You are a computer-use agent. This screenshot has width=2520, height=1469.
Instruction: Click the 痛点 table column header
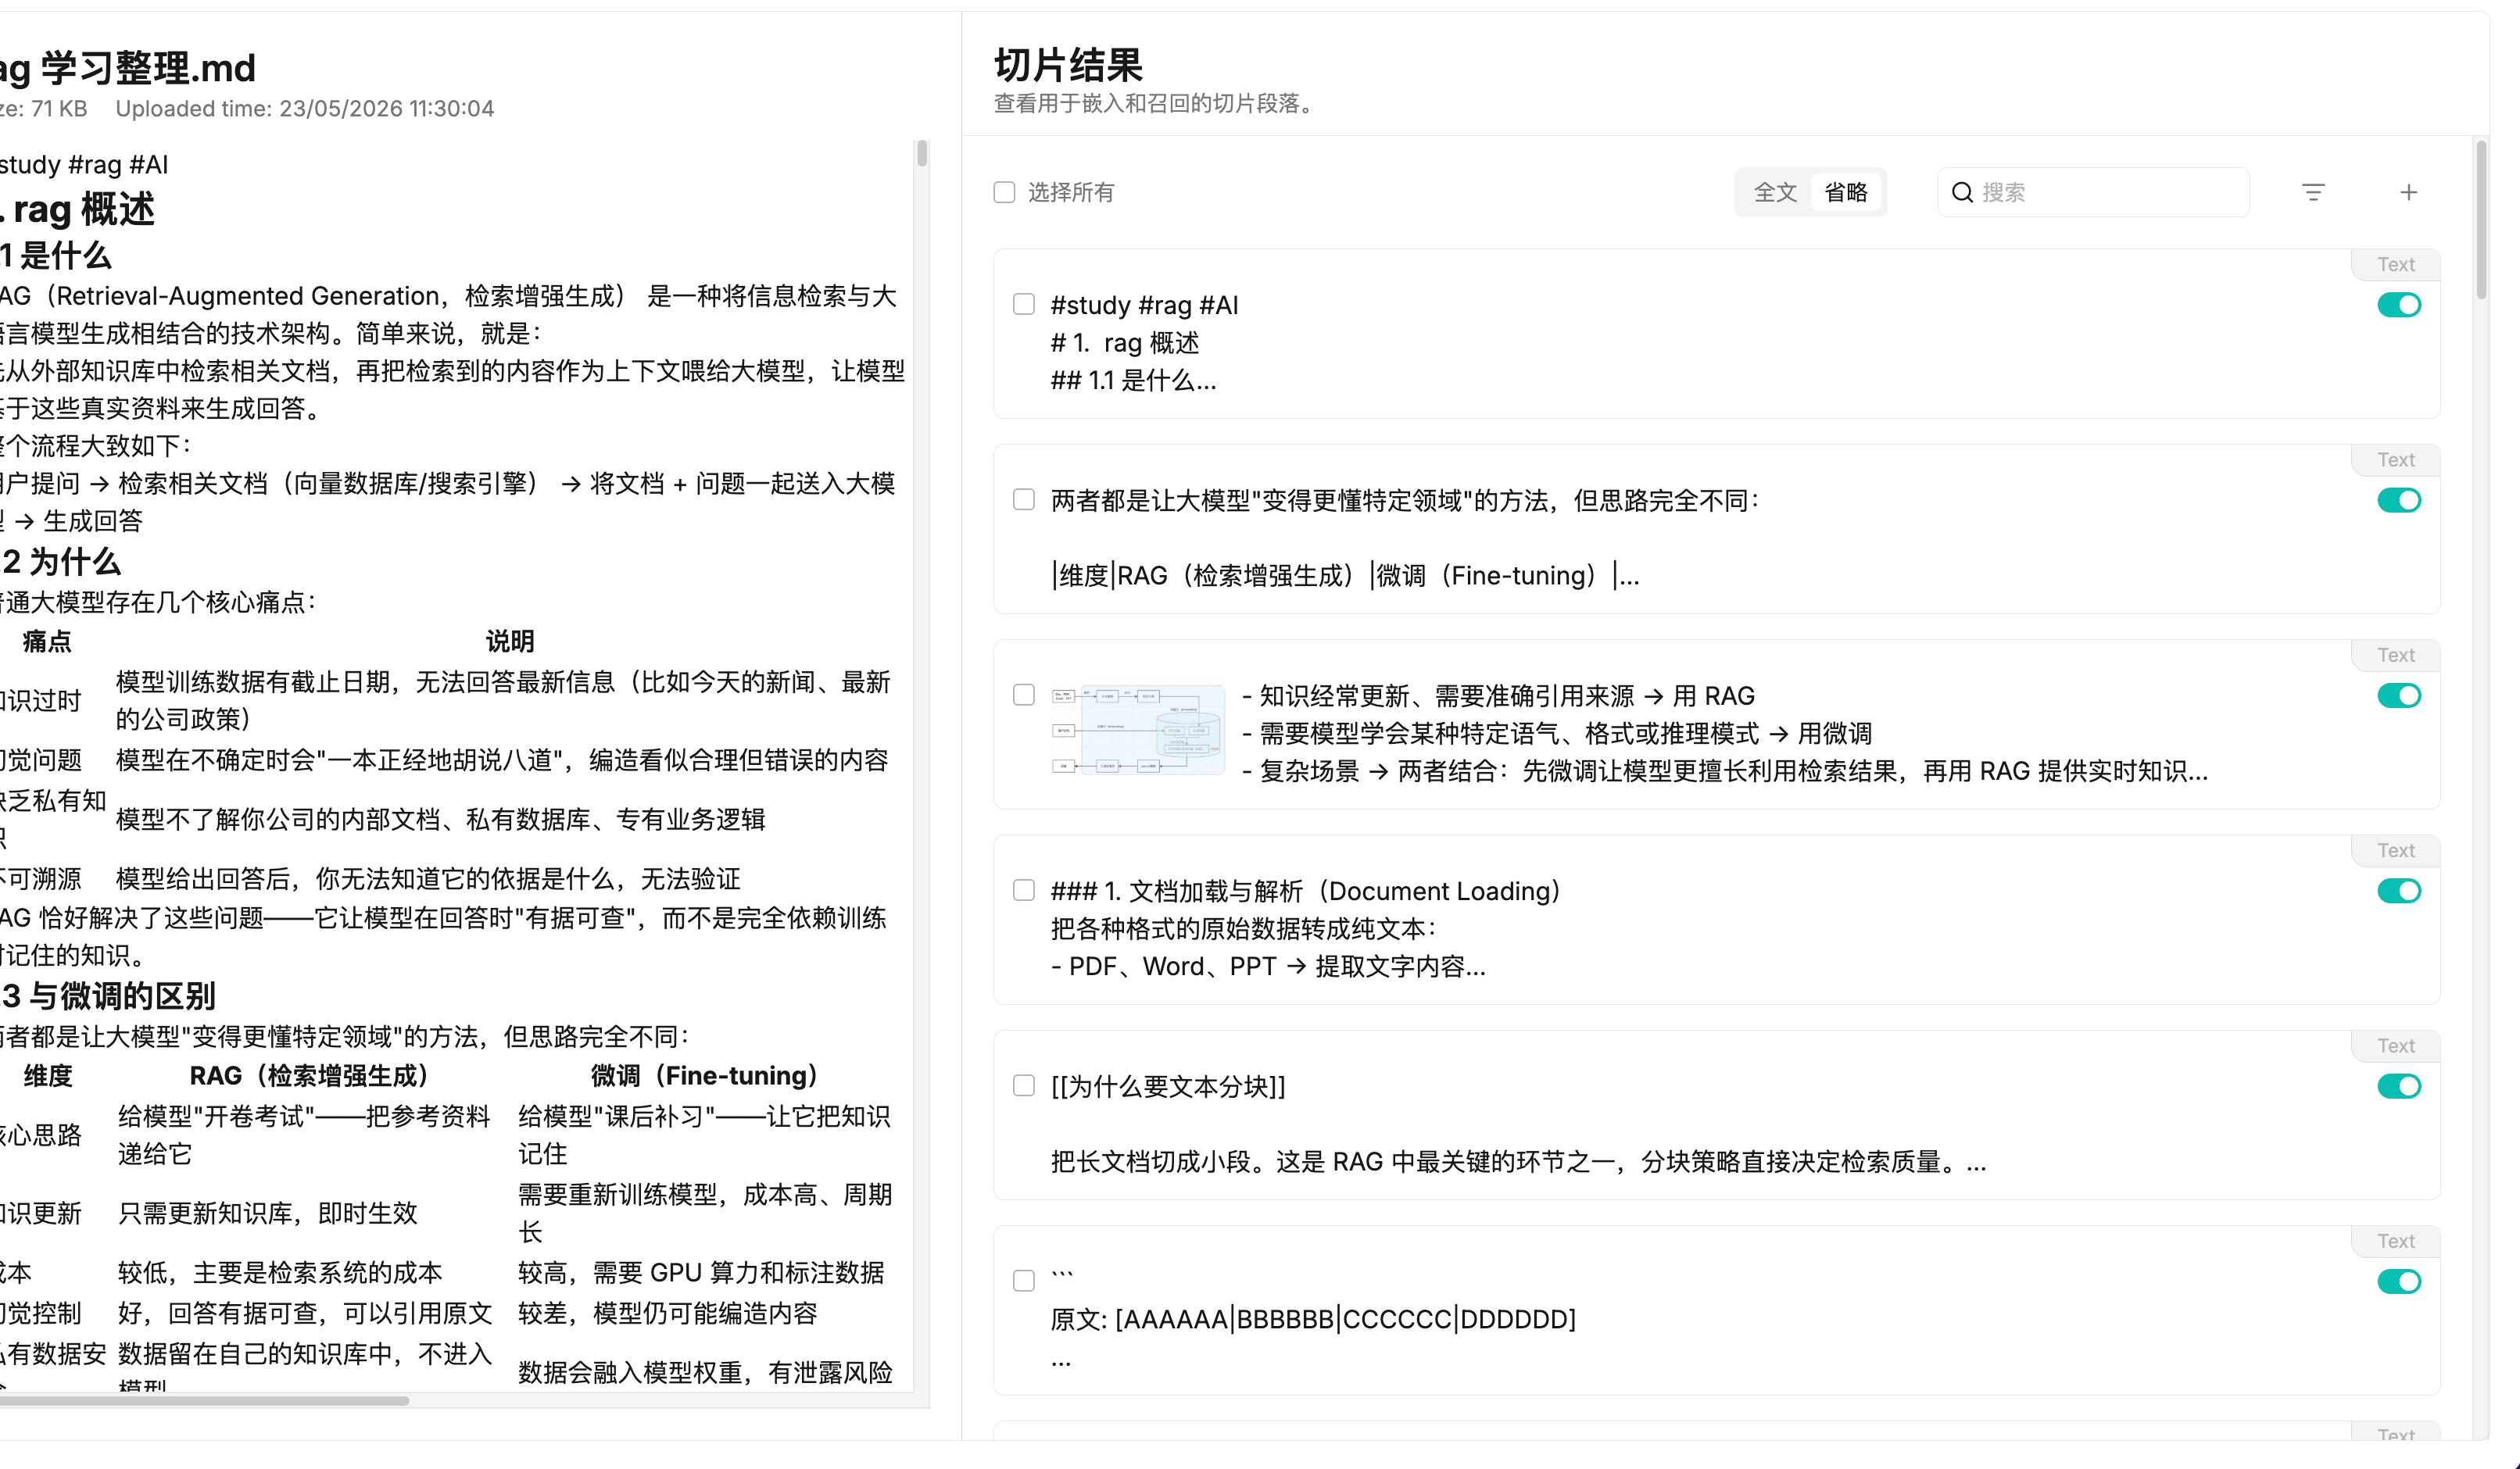click(x=47, y=641)
